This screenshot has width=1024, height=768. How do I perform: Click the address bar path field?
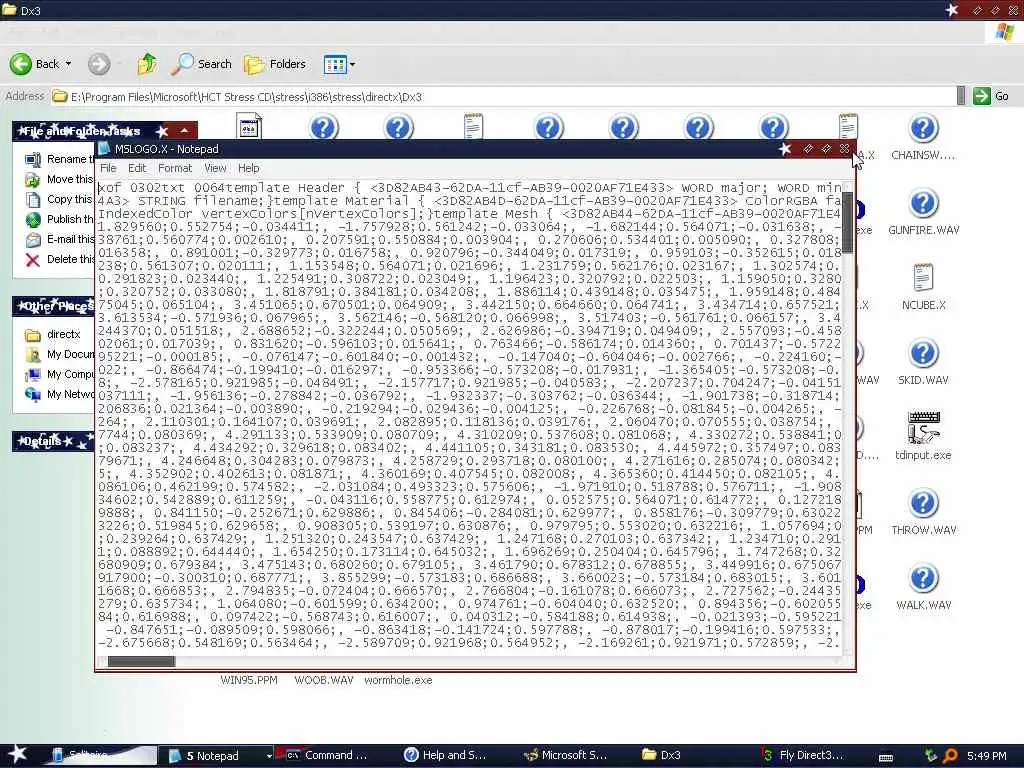[503, 97]
